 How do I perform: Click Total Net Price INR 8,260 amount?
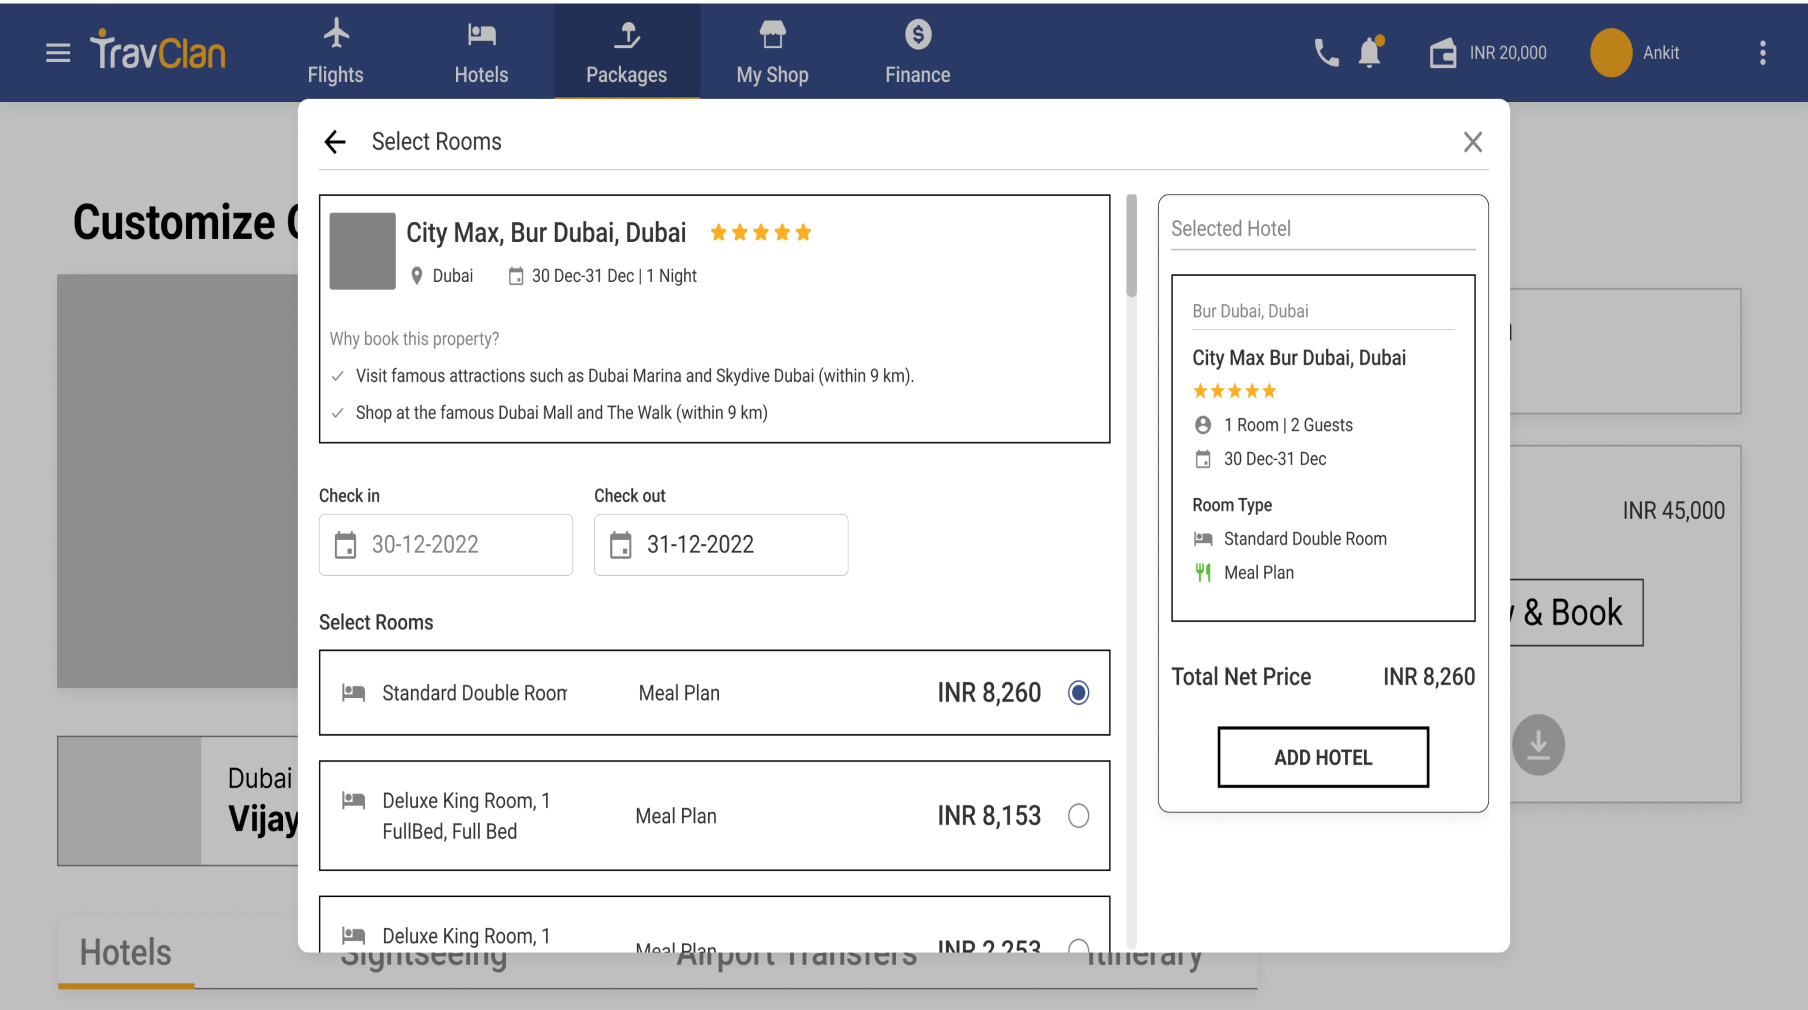pos(1429,677)
